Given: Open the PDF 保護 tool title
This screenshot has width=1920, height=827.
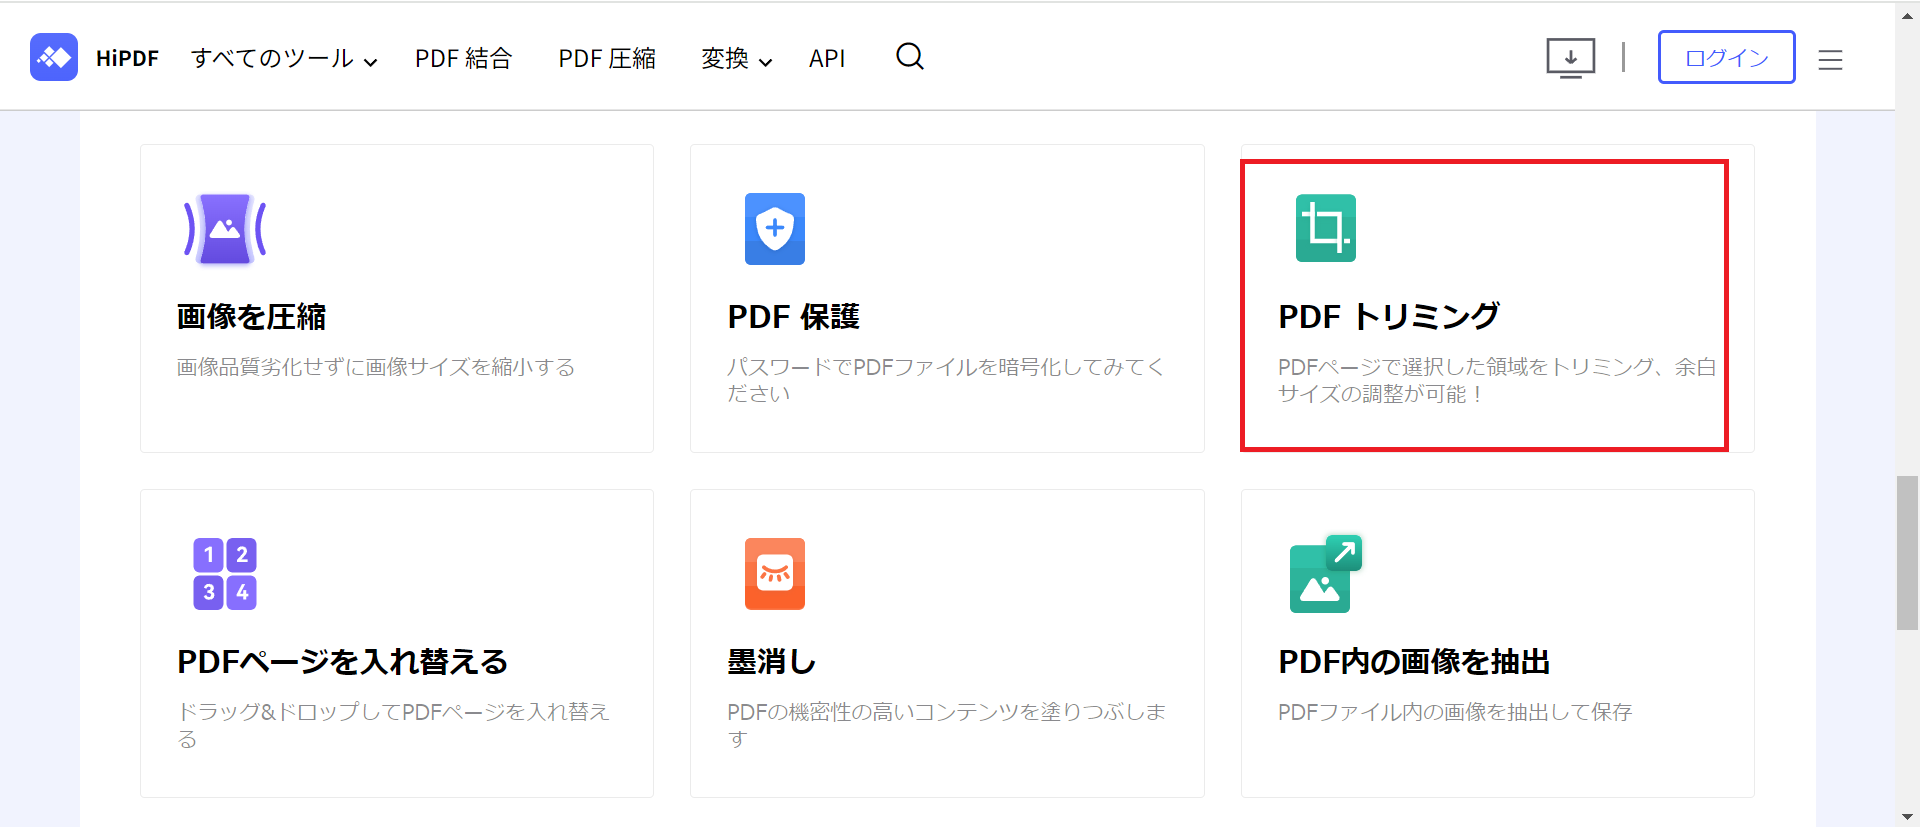Looking at the screenshot, I should (x=794, y=317).
